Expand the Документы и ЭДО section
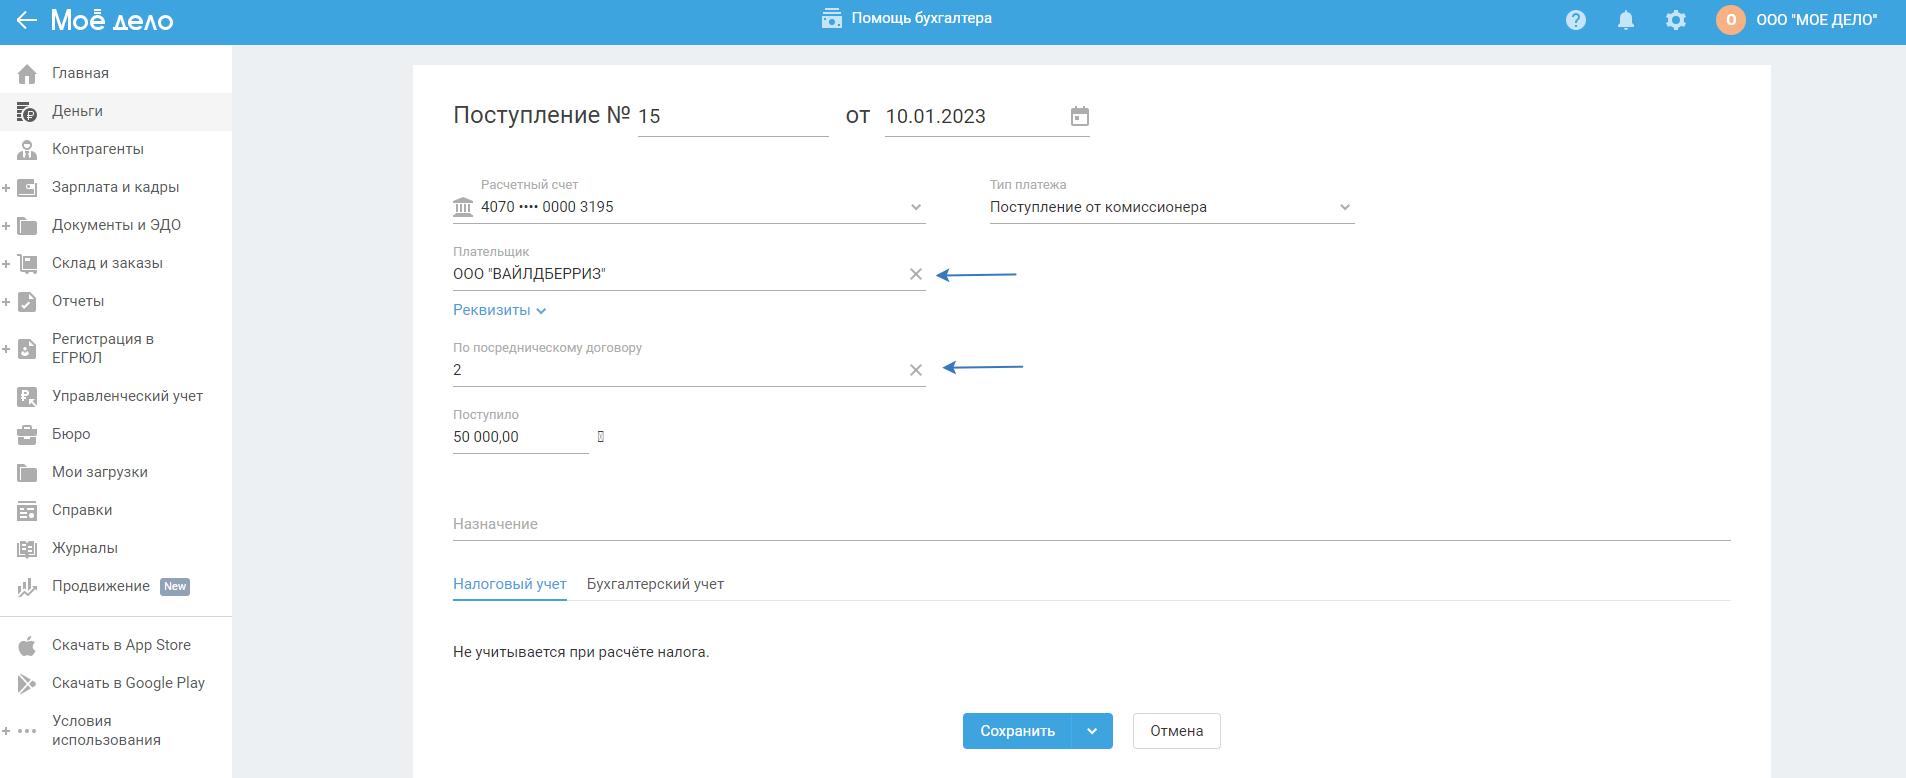 coord(6,225)
